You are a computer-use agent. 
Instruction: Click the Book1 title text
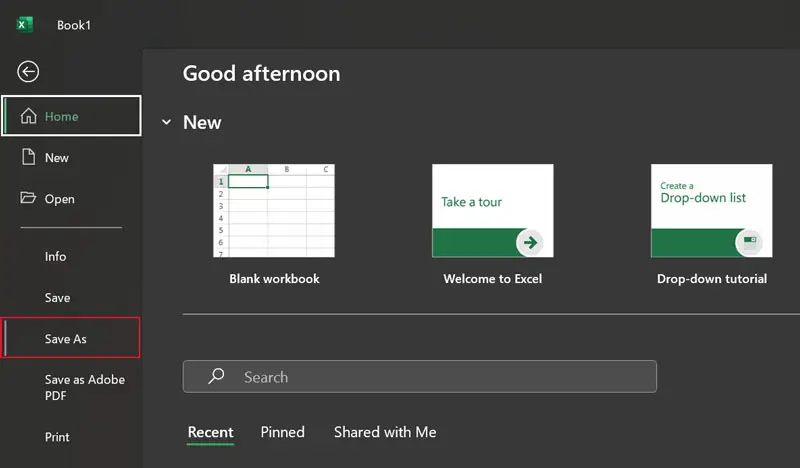pos(74,25)
